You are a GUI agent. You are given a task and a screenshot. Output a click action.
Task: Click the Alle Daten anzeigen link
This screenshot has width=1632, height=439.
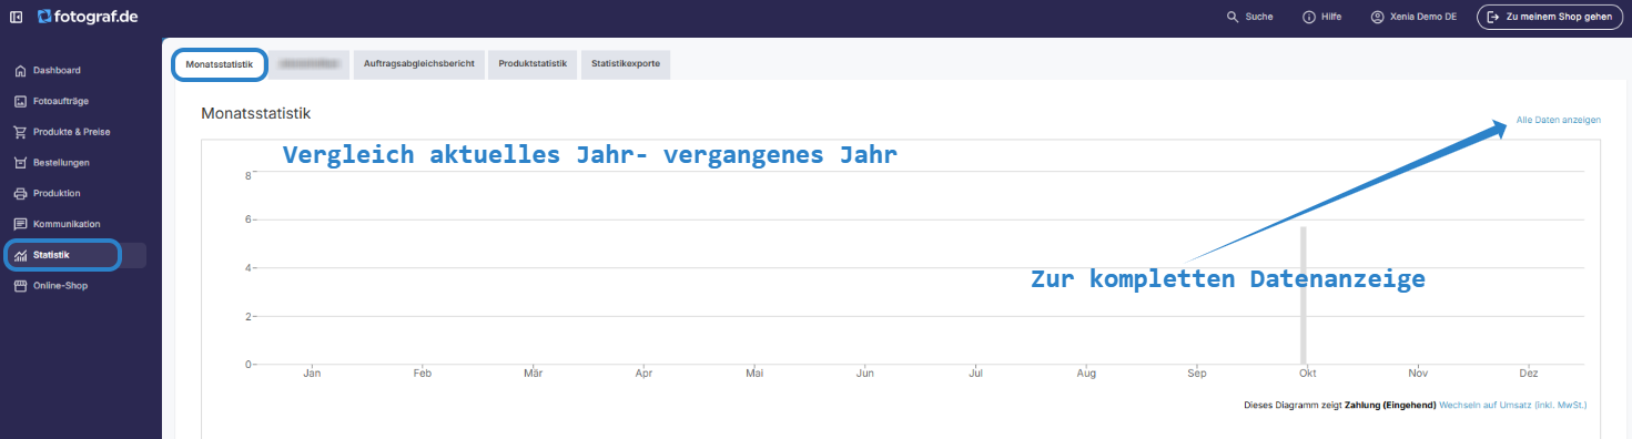tap(1558, 120)
